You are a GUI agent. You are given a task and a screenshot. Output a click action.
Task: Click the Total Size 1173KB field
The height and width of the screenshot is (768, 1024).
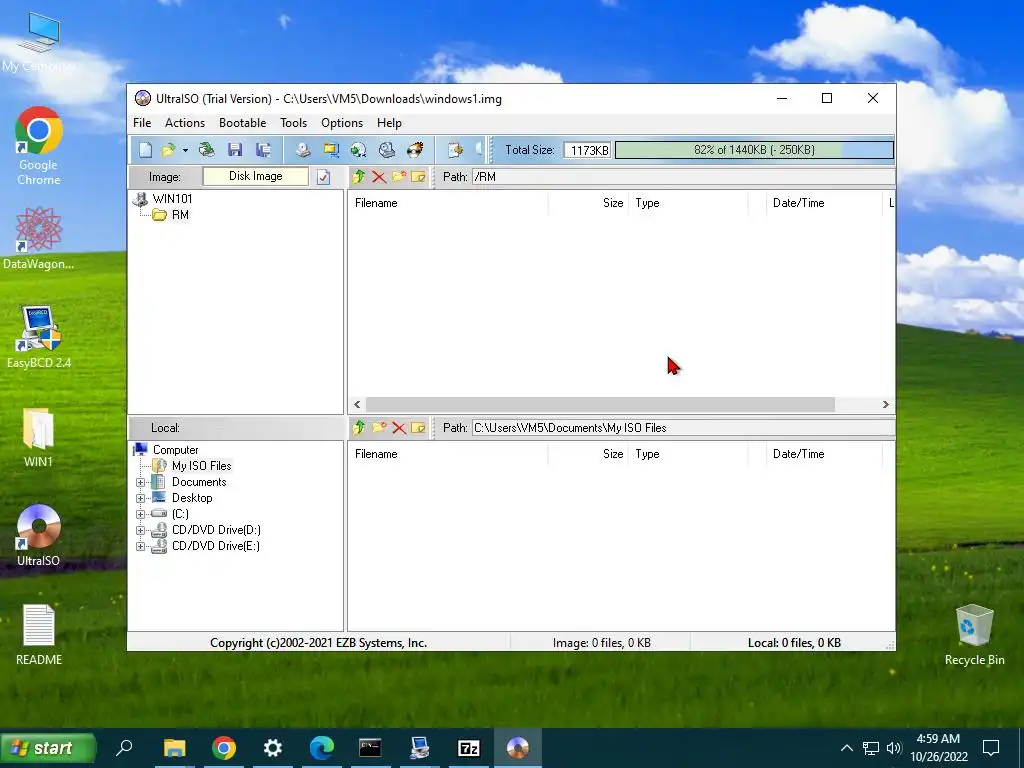click(587, 150)
